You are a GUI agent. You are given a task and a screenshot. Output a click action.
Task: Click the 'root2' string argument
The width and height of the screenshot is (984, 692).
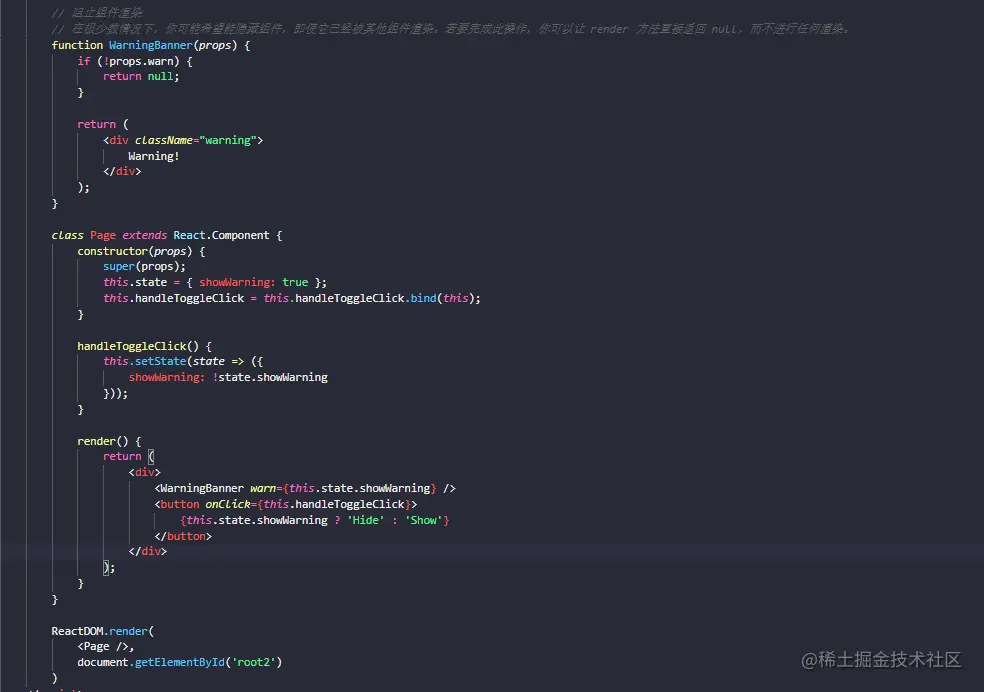coord(254,663)
